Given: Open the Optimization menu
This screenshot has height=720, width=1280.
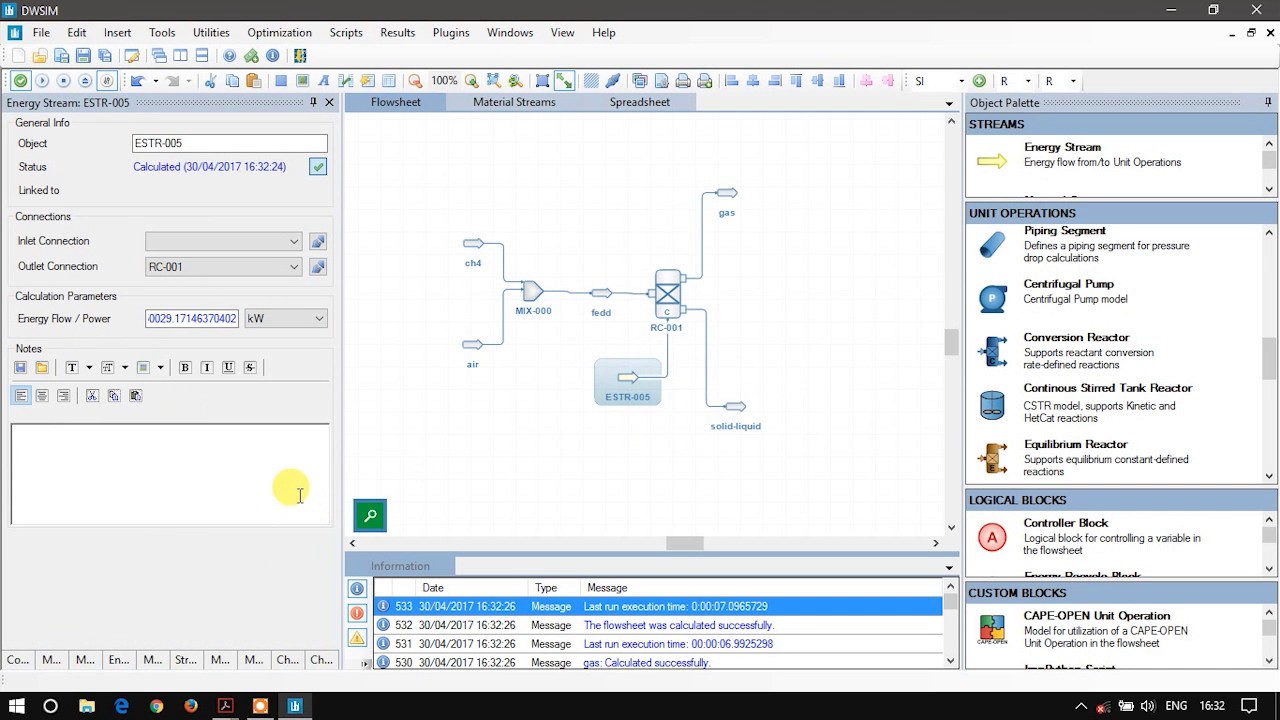Looking at the screenshot, I should click(279, 33).
